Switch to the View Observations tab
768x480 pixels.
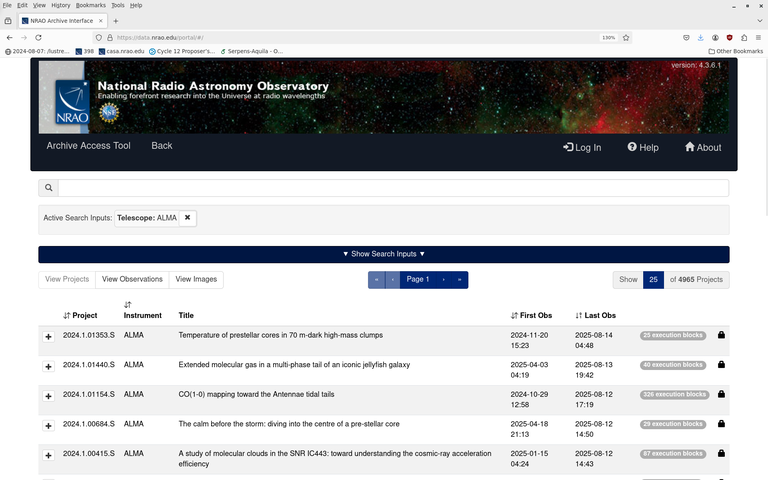pos(132,280)
